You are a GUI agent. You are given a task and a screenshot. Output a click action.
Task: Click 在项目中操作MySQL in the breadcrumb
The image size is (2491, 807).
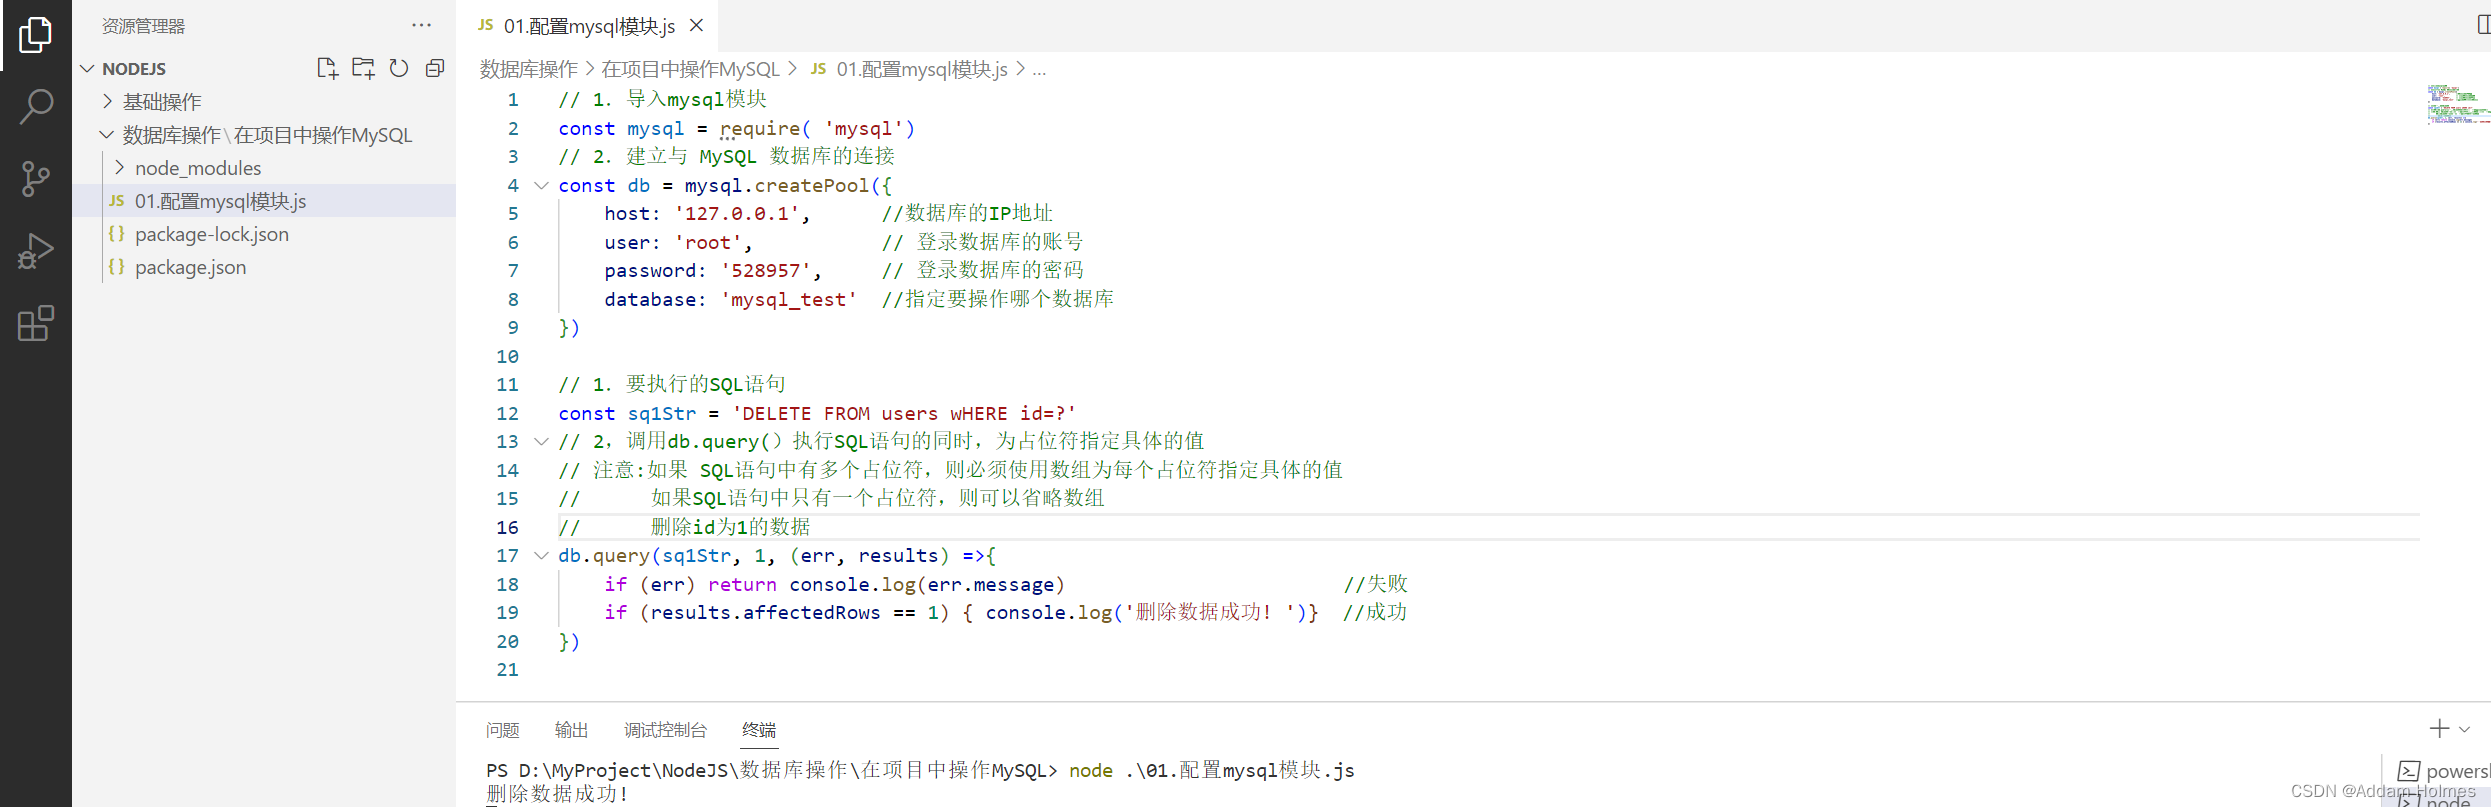tap(690, 69)
